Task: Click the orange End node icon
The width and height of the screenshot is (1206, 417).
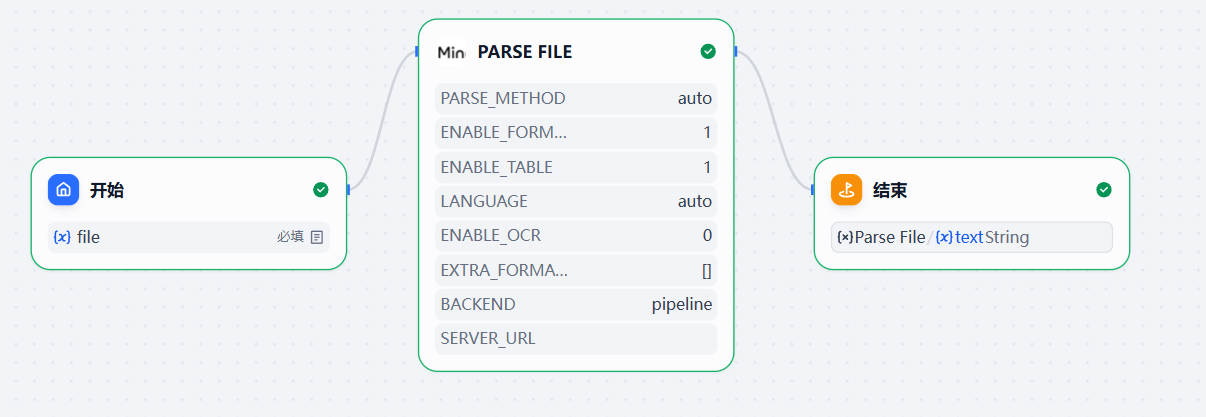Action: click(846, 190)
